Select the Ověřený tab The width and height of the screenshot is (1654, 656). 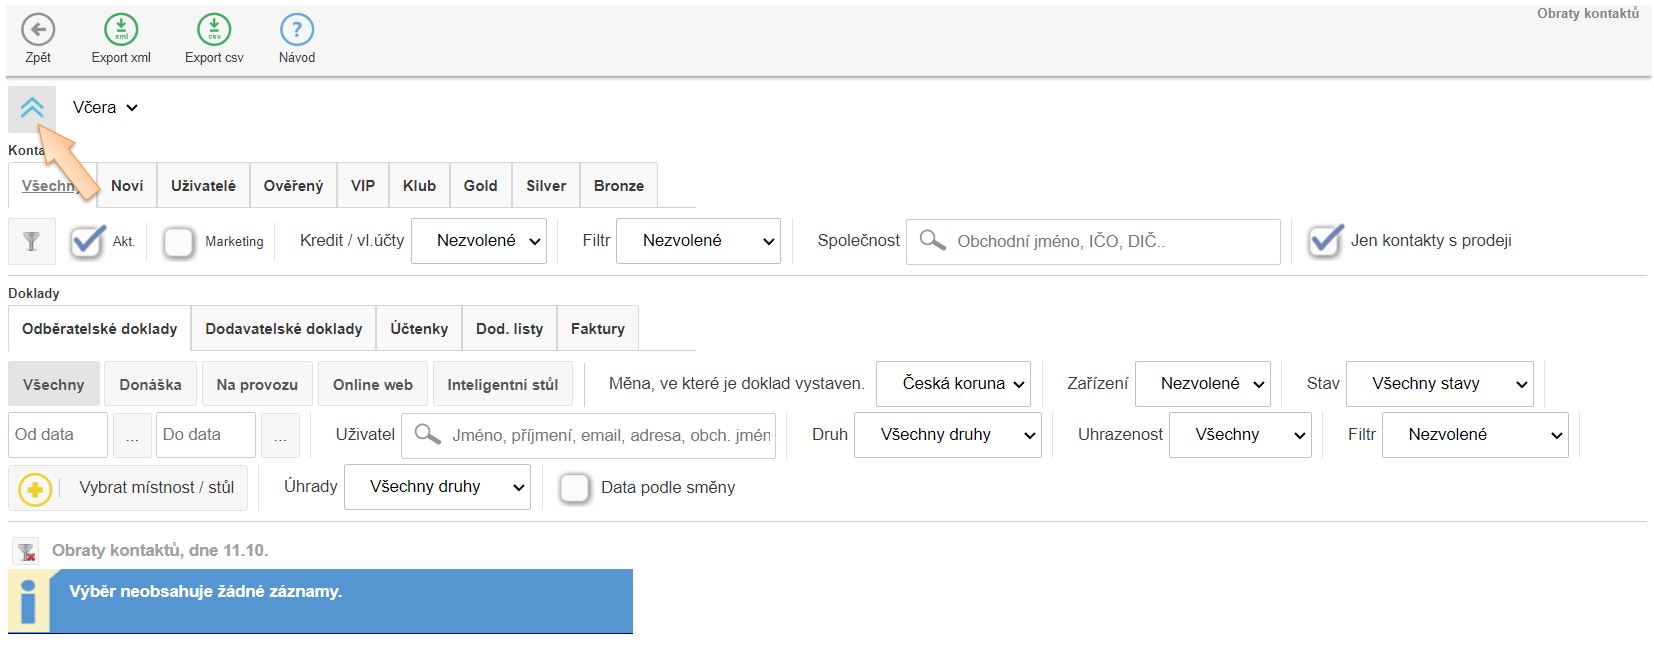pos(293,186)
